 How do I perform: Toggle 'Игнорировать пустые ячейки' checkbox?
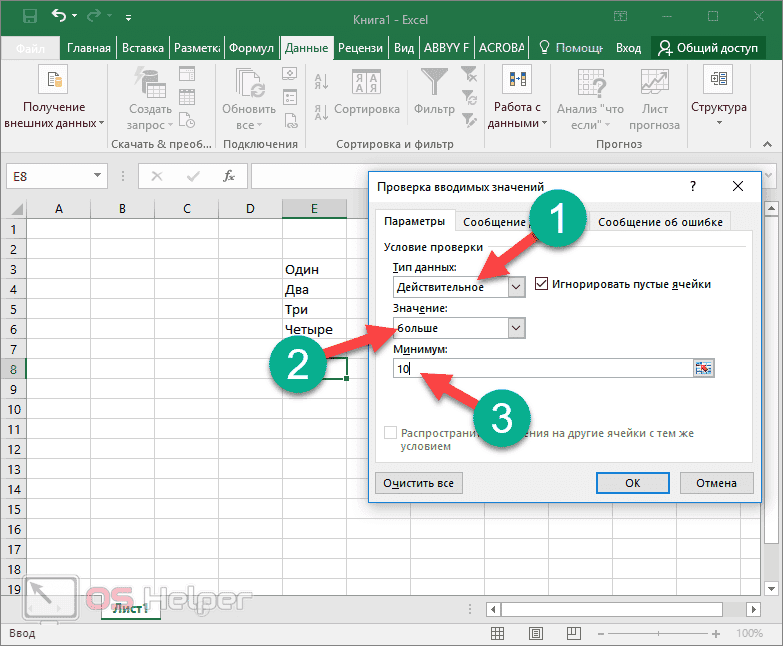[543, 284]
